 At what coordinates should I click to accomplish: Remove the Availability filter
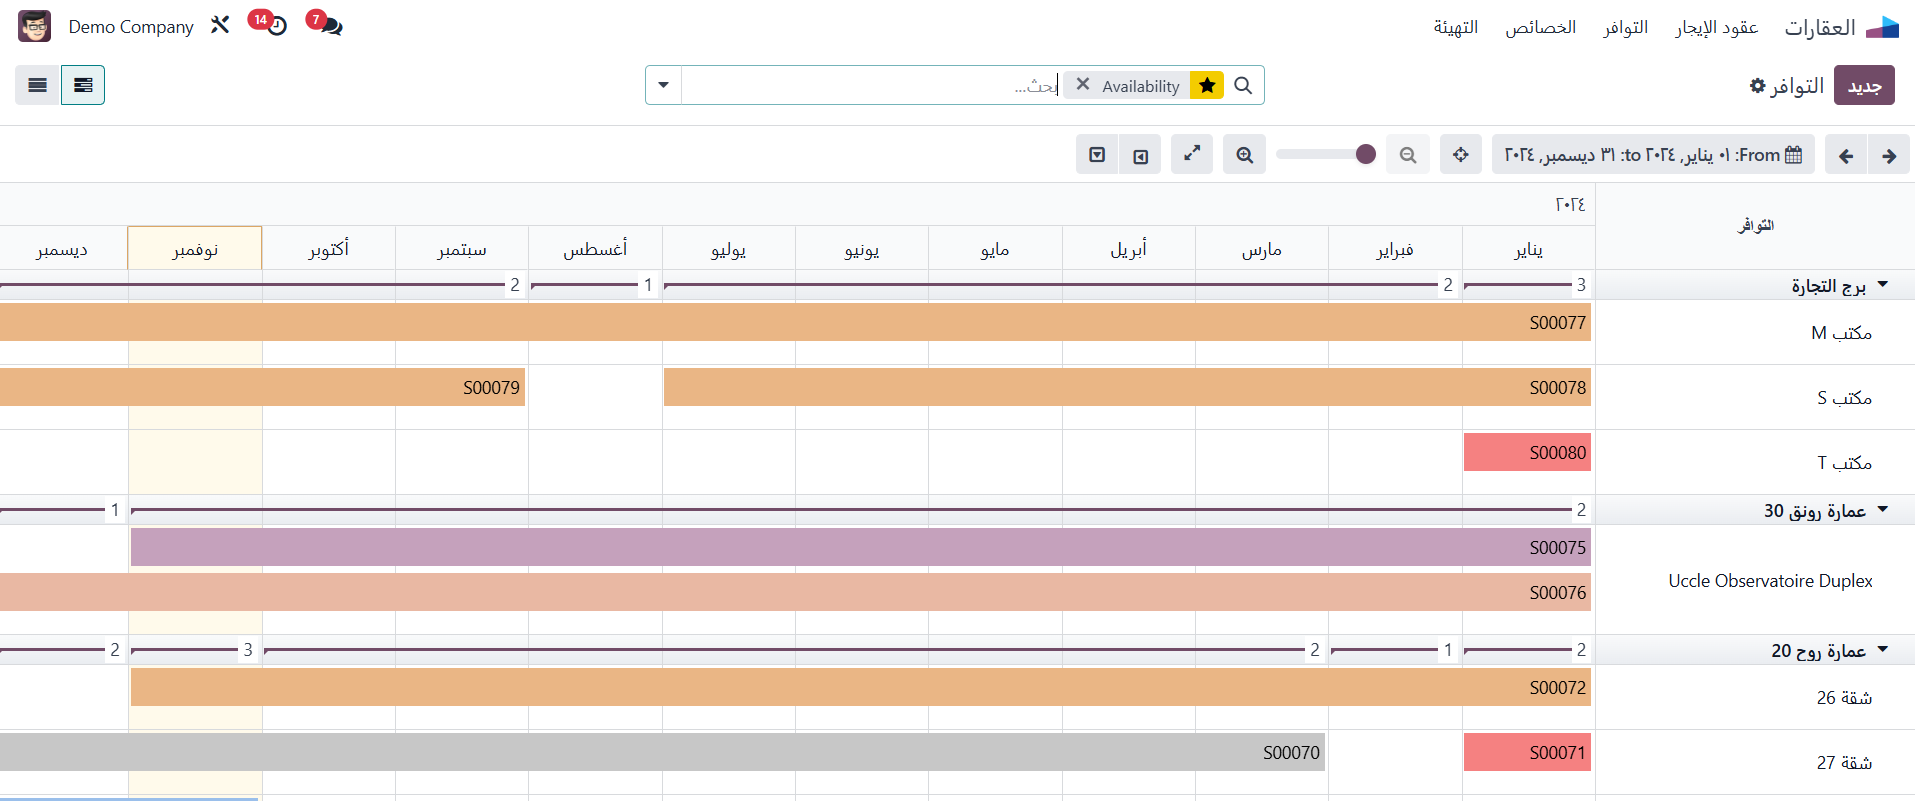coord(1082,85)
